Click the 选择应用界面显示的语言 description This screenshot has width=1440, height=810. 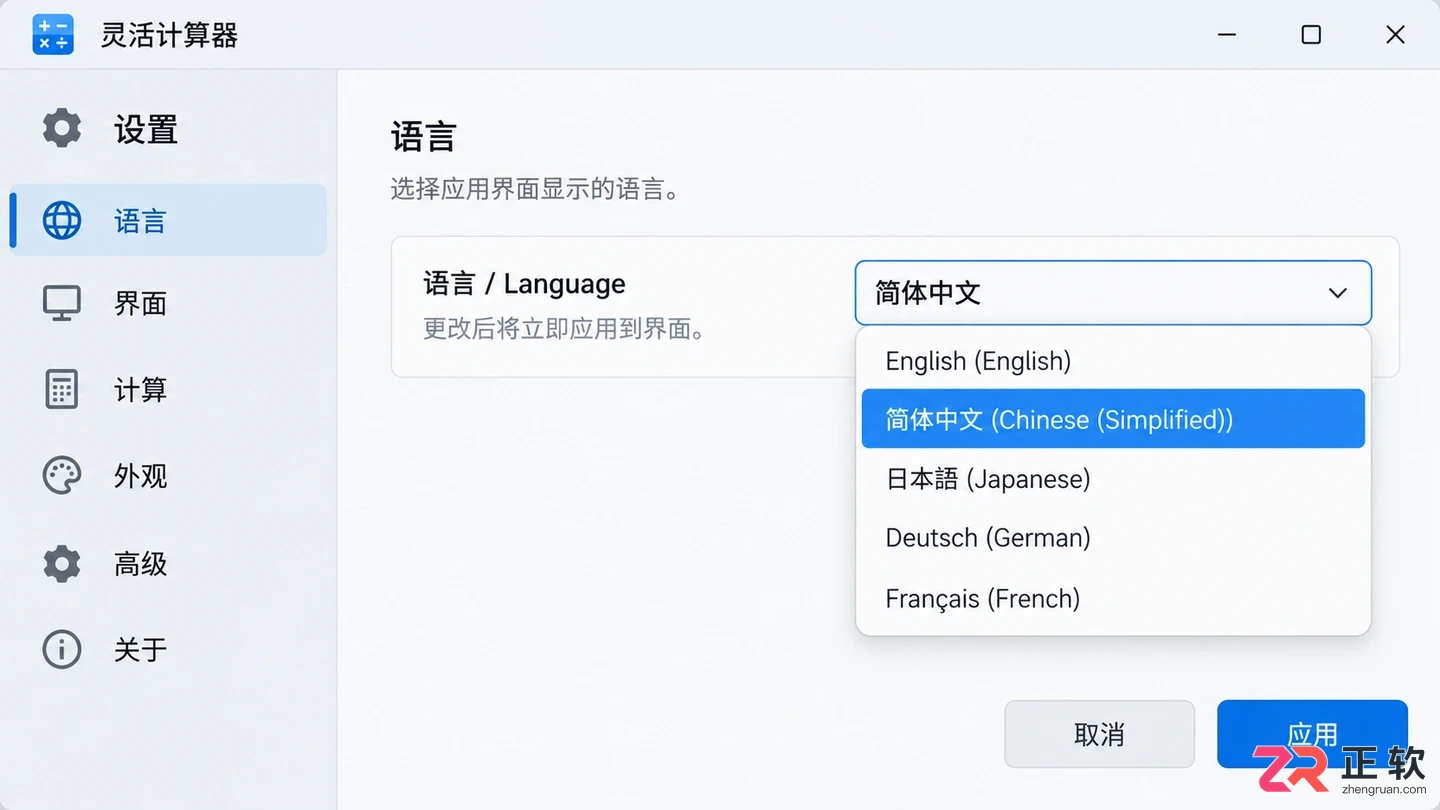pos(535,189)
